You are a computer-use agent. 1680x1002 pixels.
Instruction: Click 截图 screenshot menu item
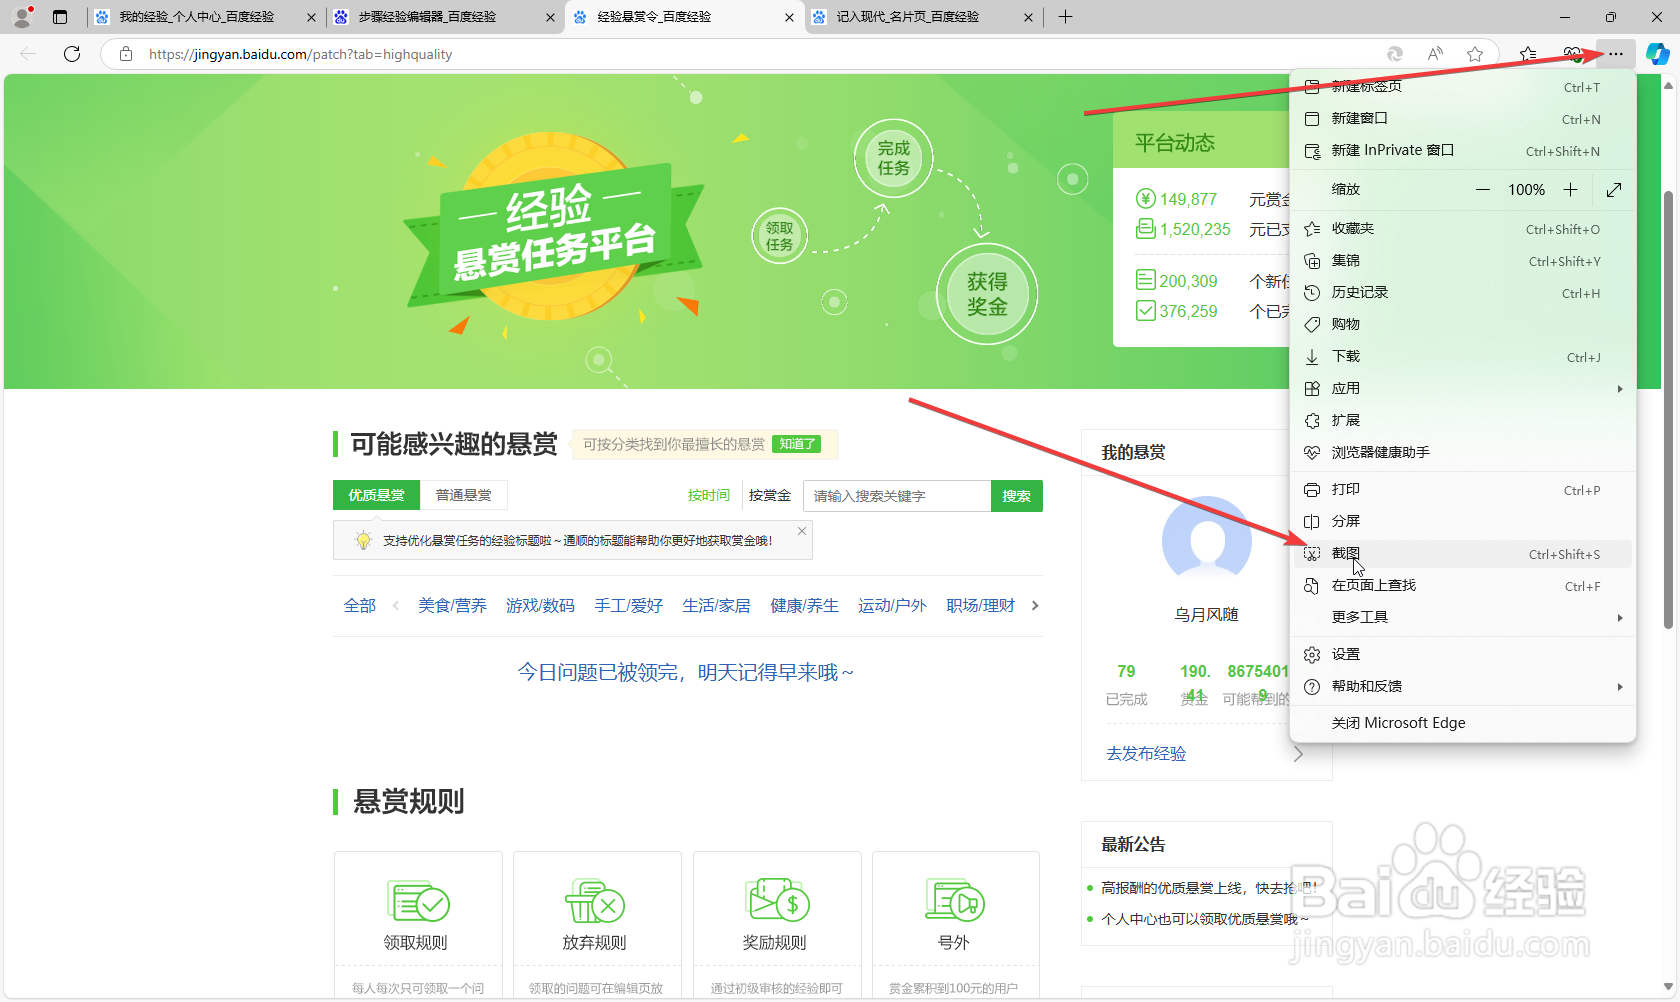point(1463,554)
